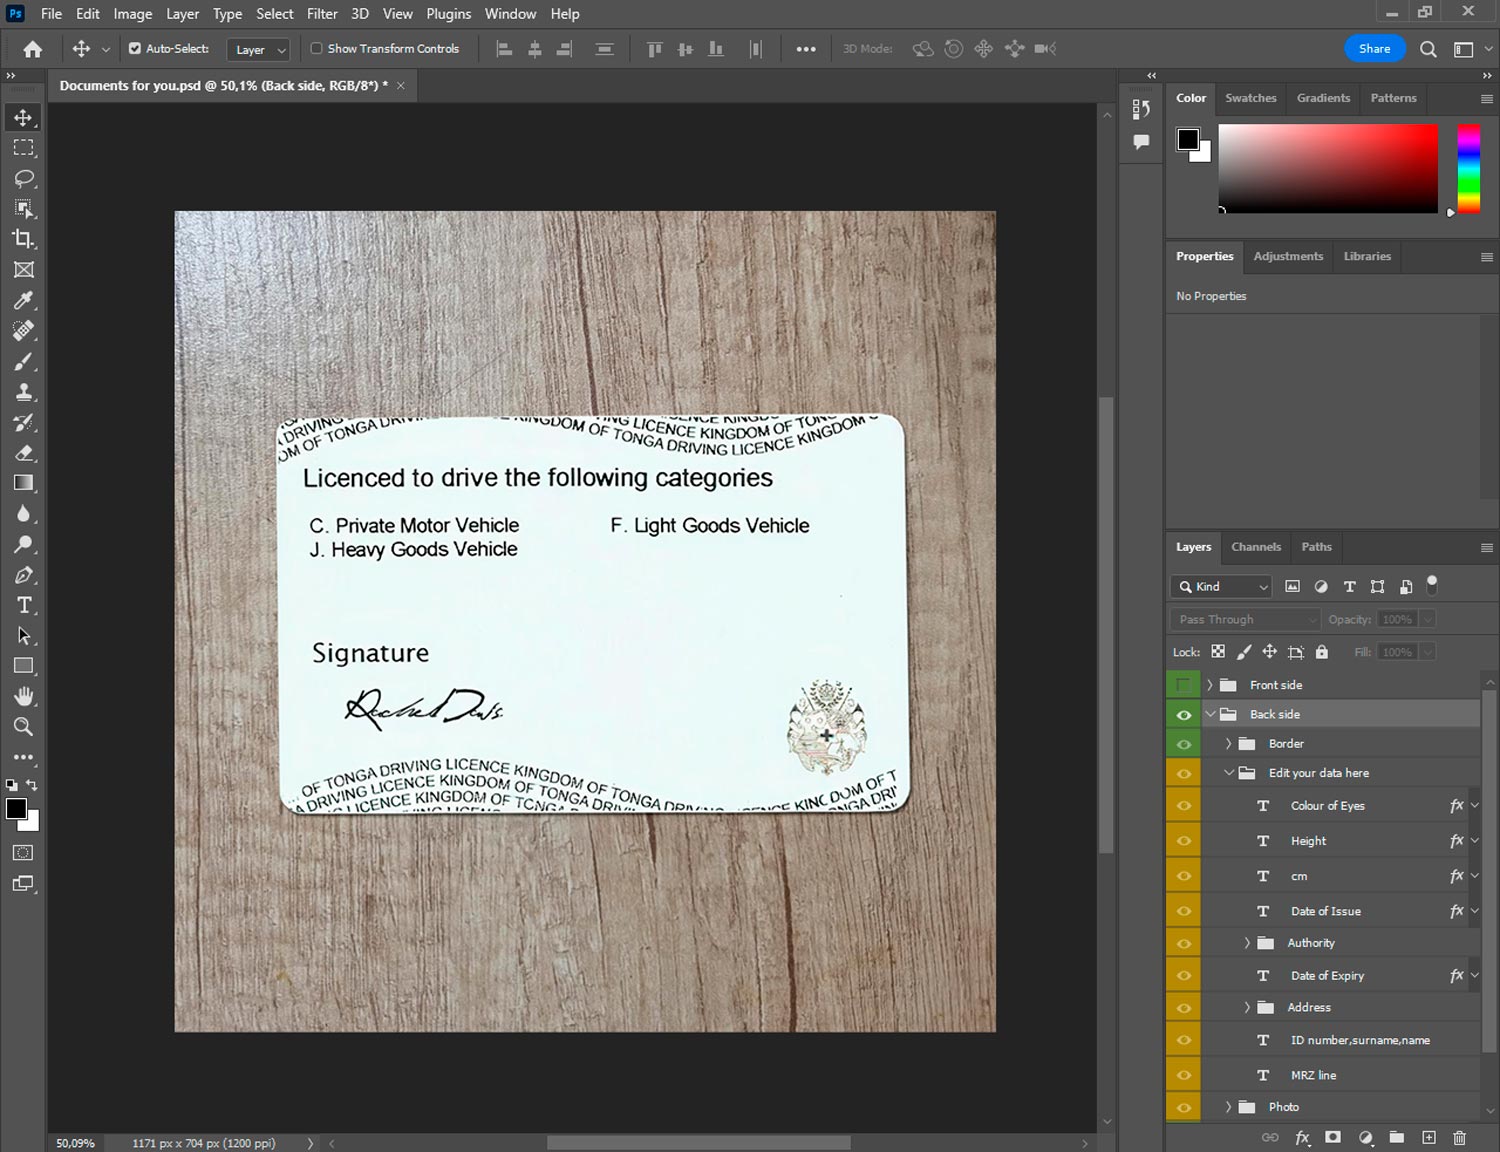Select the Clone Stamp tool

[23, 392]
